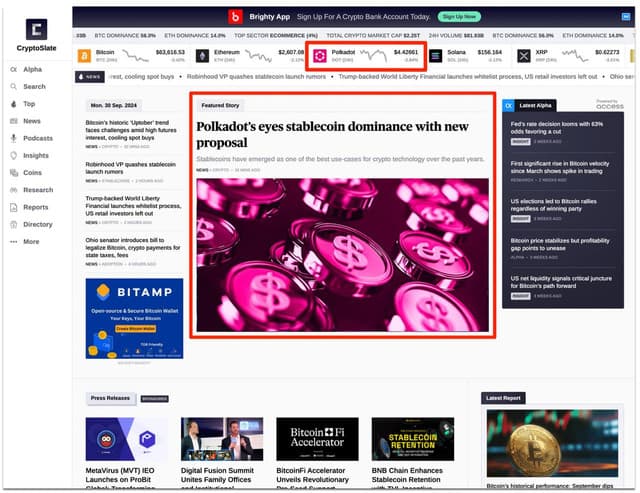
Task: Click the red Brighty App icon
Action: (235, 17)
